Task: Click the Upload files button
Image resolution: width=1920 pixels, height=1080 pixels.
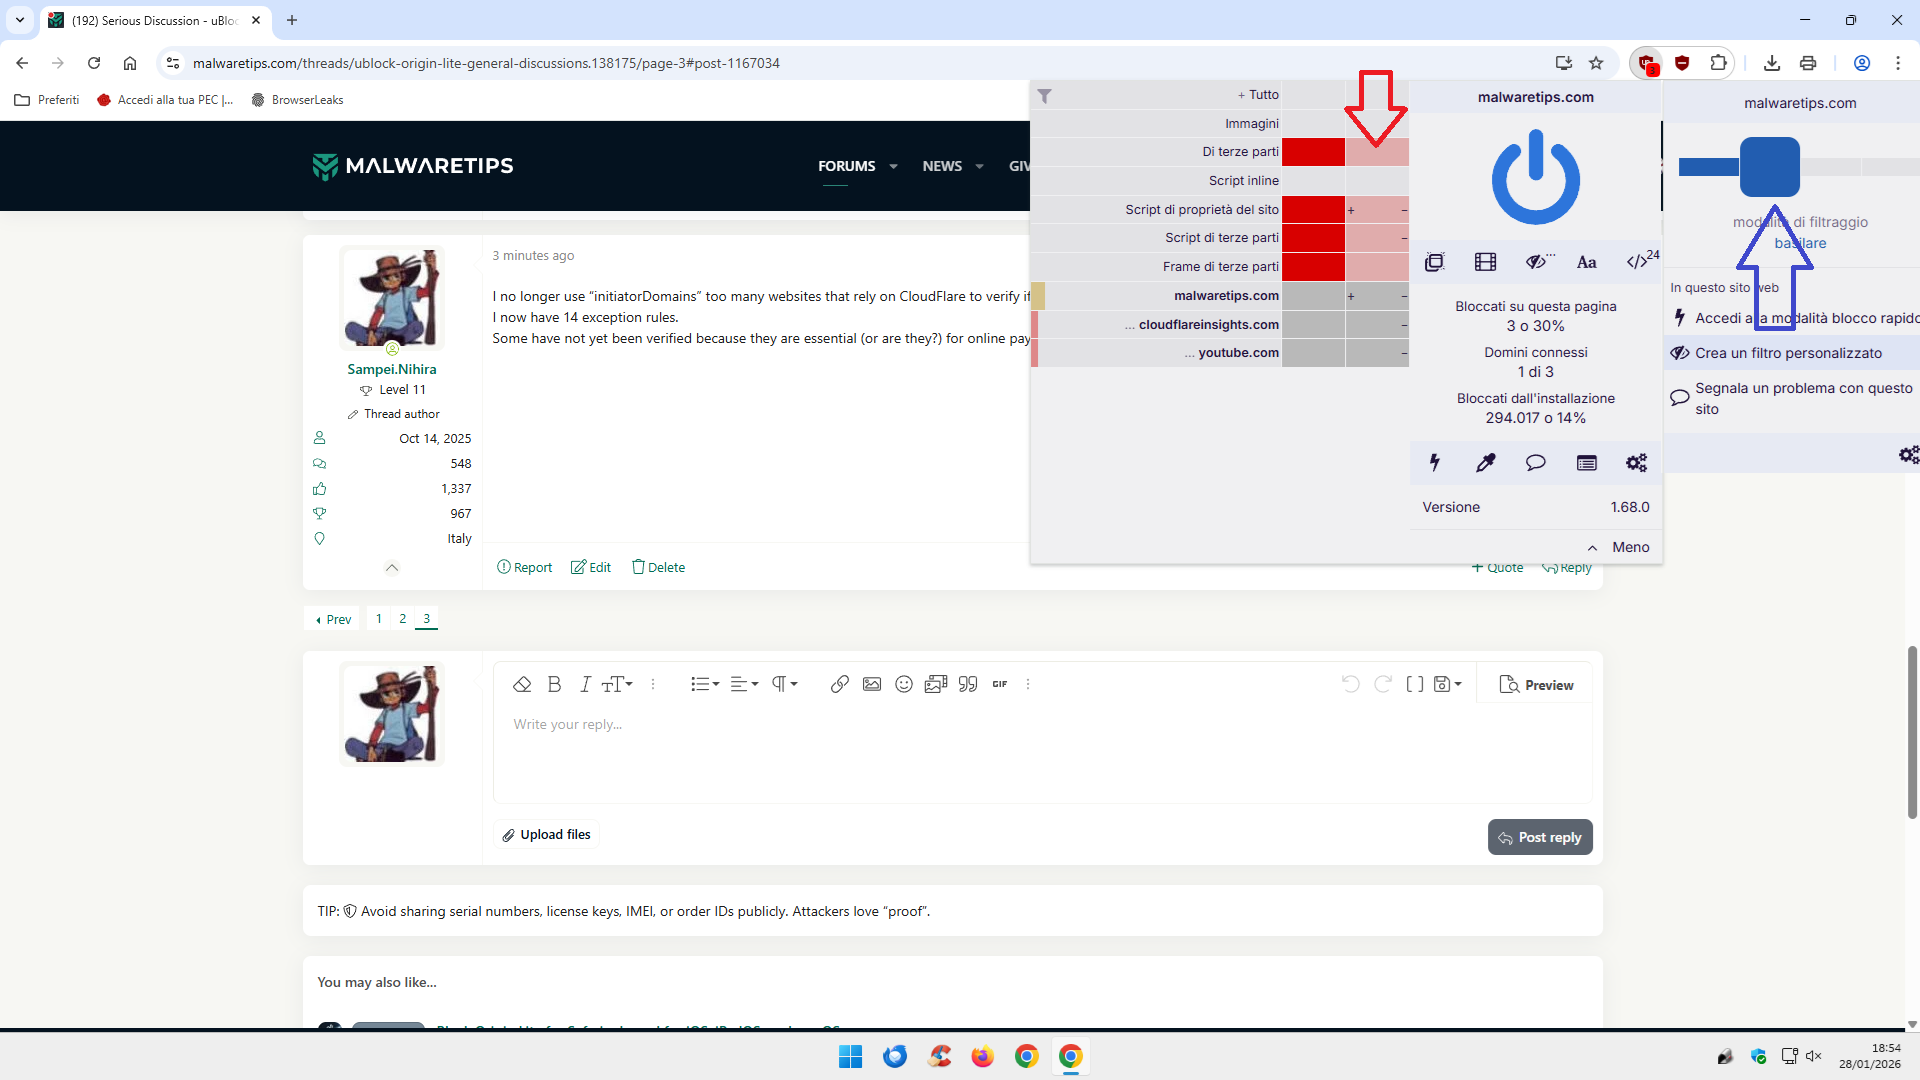Action: click(x=546, y=835)
